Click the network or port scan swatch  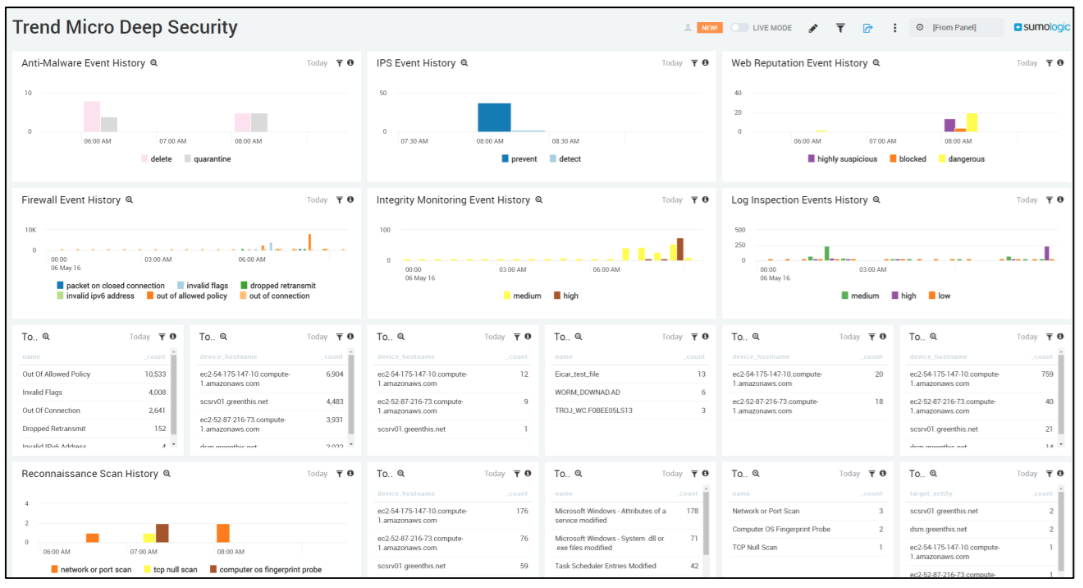(55, 570)
